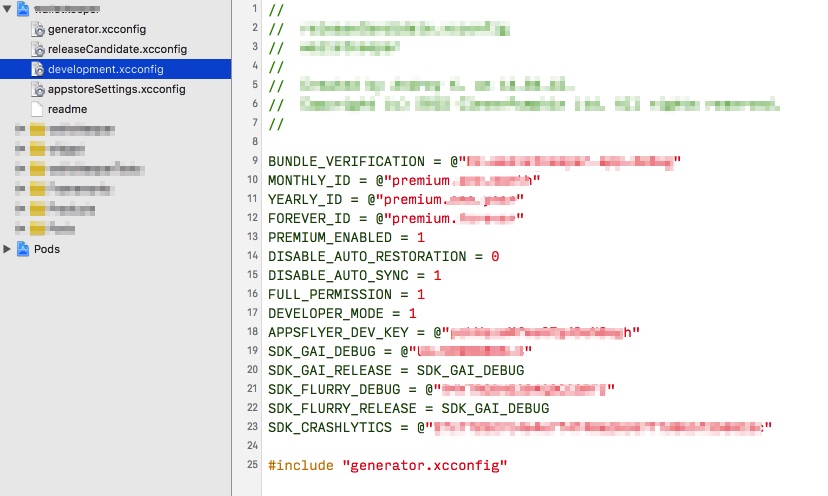Select the top blurred project icon

coord(23,8)
